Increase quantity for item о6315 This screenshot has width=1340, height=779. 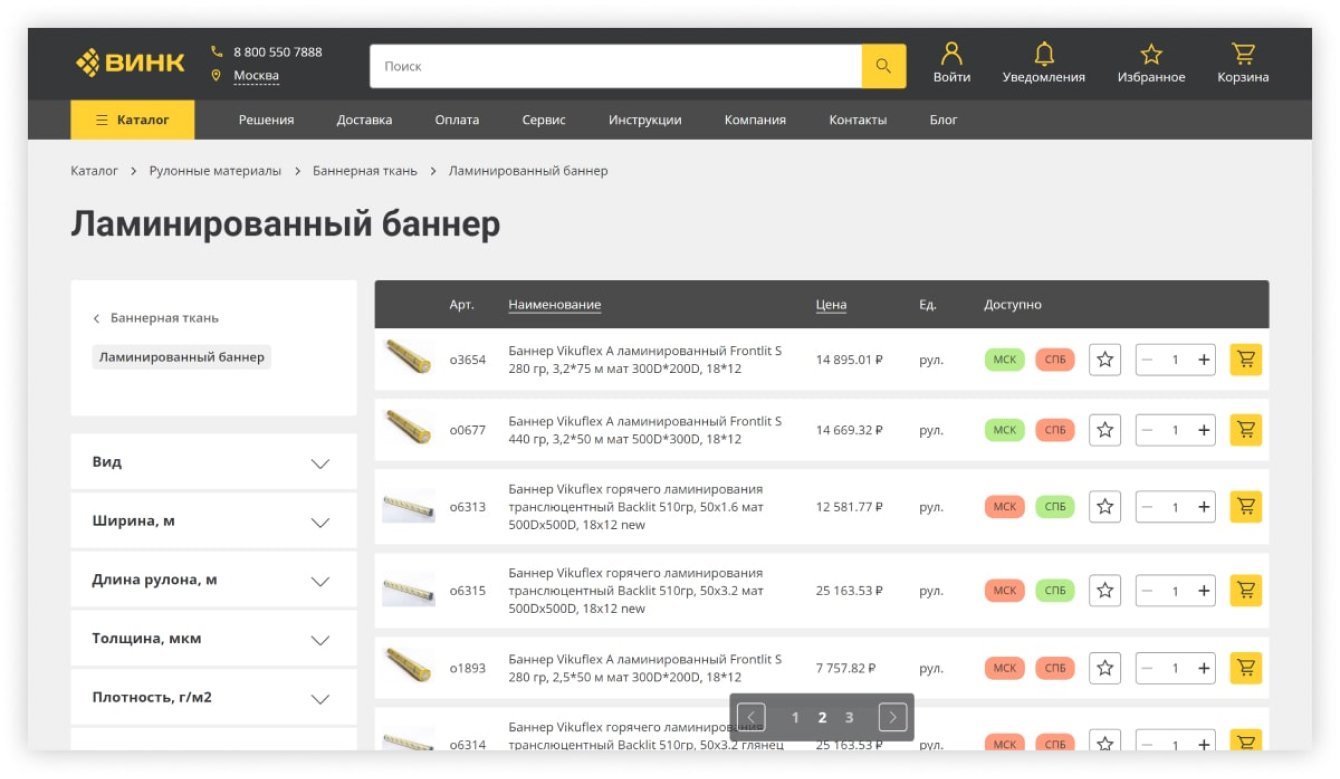tap(1204, 592)
